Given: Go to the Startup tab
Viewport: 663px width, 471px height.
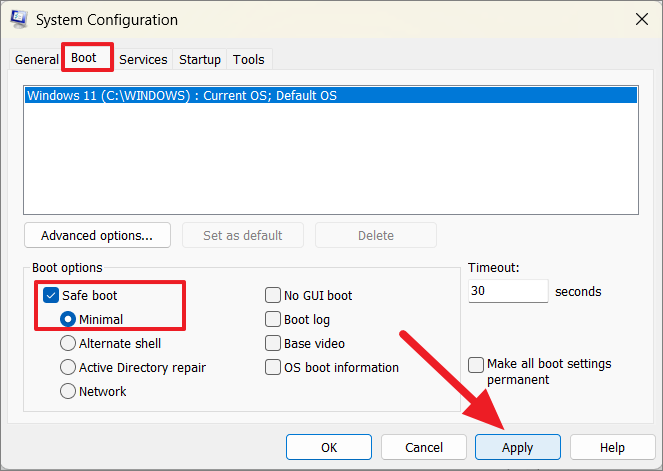Looking at the screenshot, I should coord(200,60).
